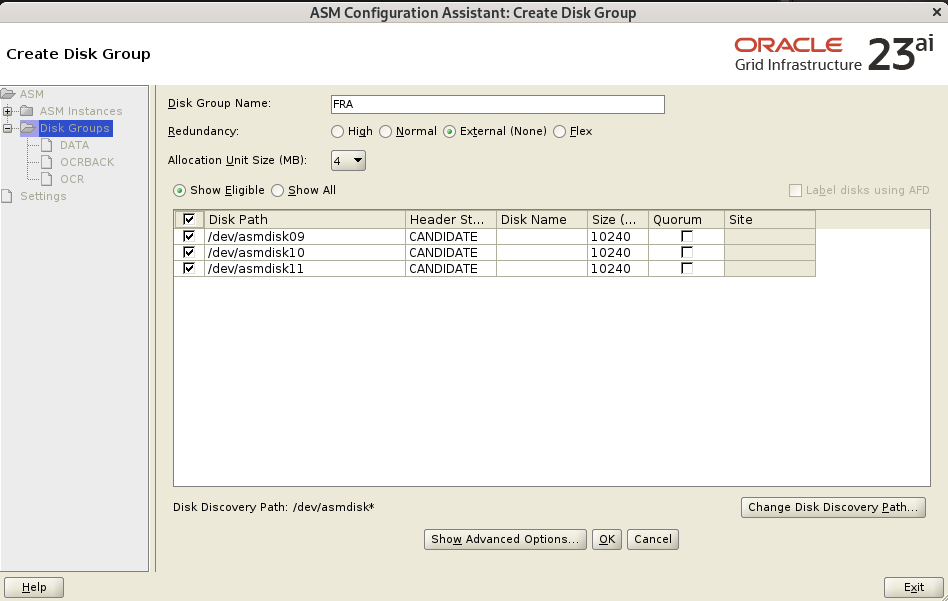
Task: Open Settings in the navigation tree
Action: point(43,196)
